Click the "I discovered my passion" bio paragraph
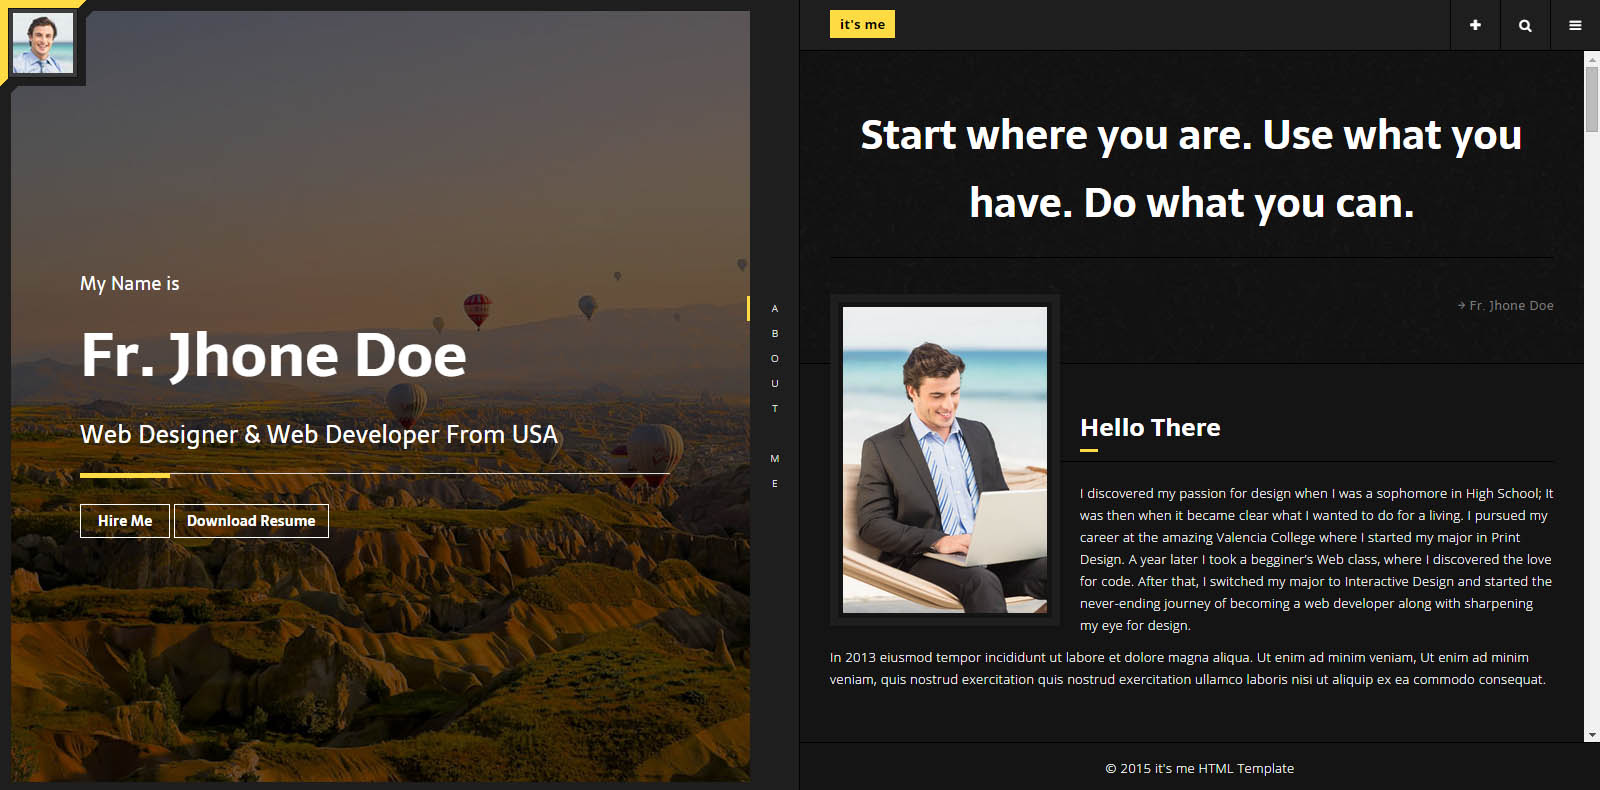This screenshot has width=1600, height=790. [x=1315, y=559]
